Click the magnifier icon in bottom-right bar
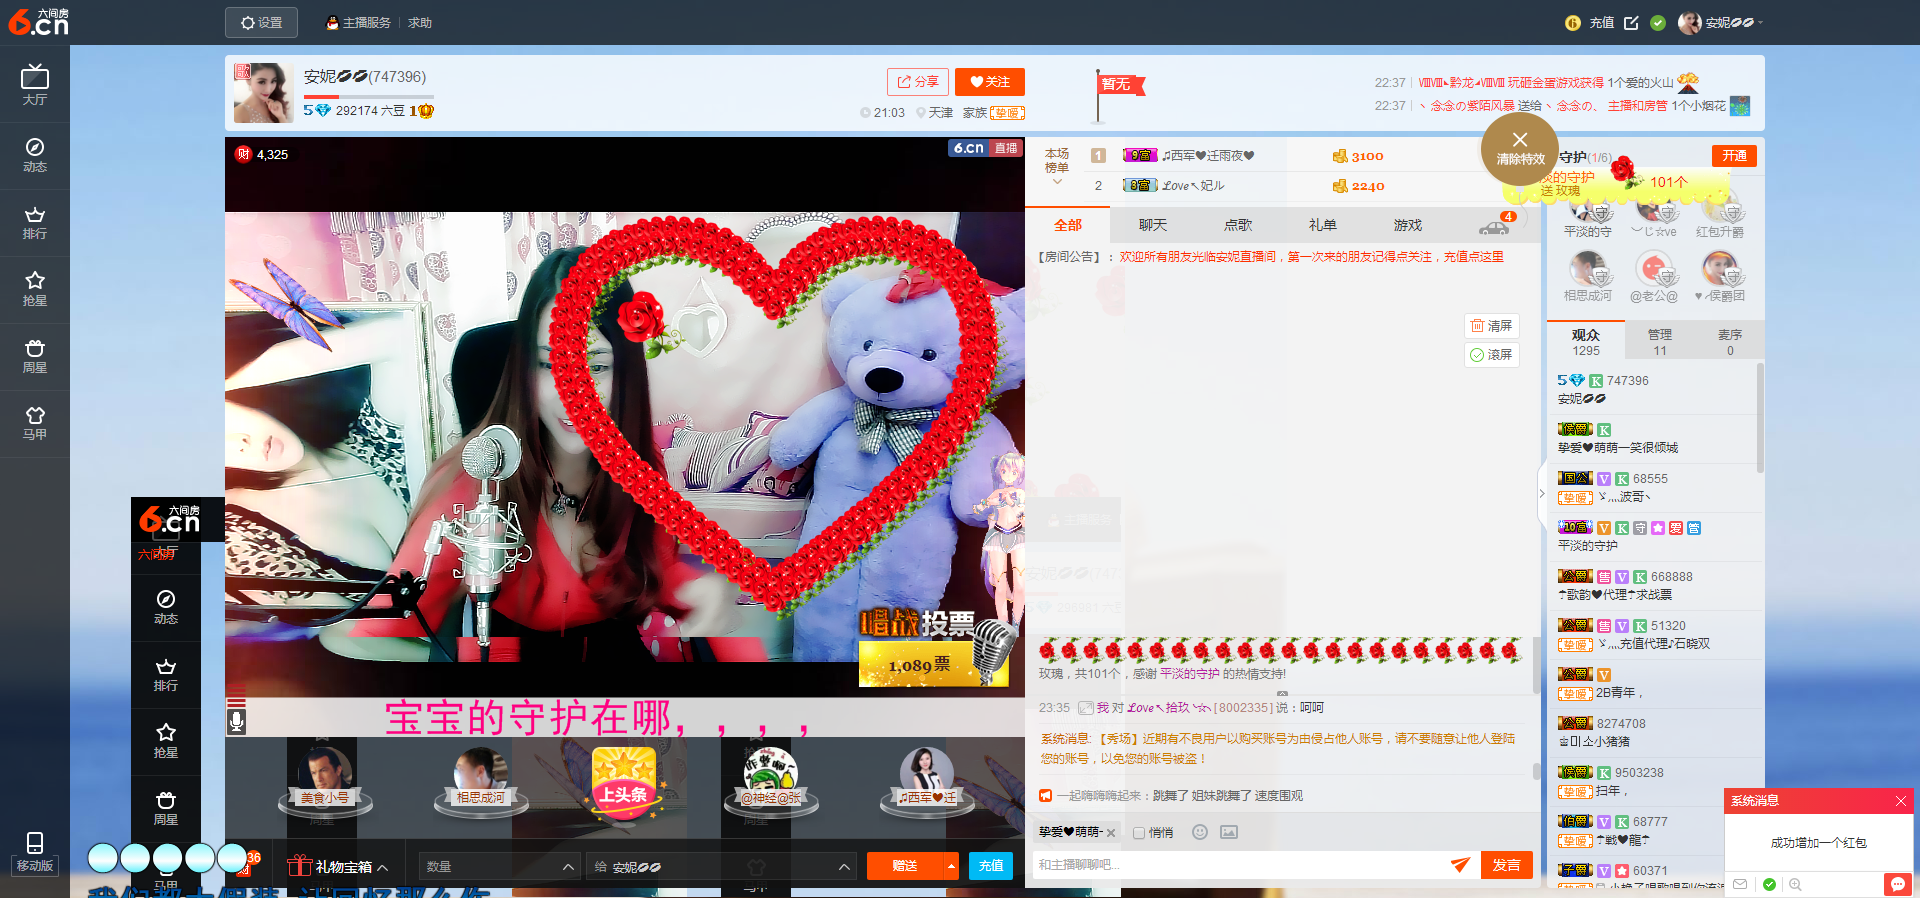The width and height of the screenshot is (1920, 898). [1795, 884]
